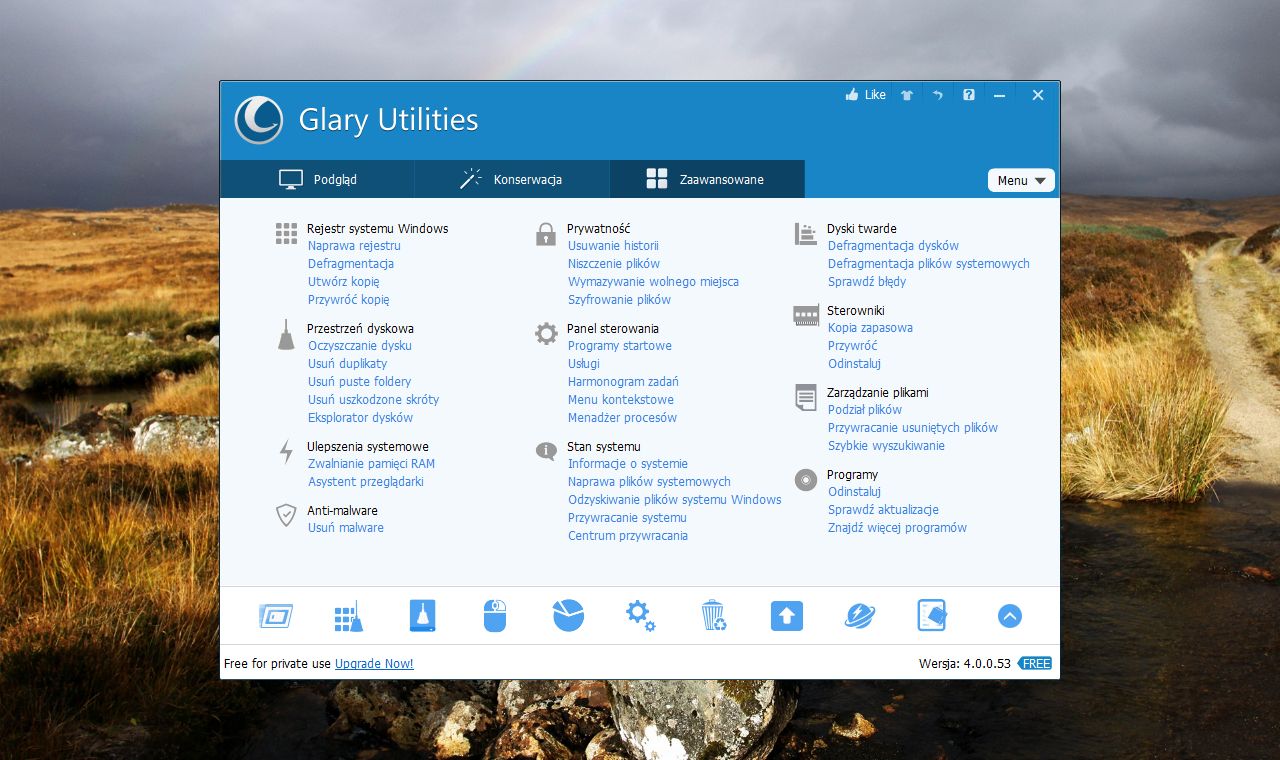
Task: Launch Menadżer procesów
Action: [622, 417]
